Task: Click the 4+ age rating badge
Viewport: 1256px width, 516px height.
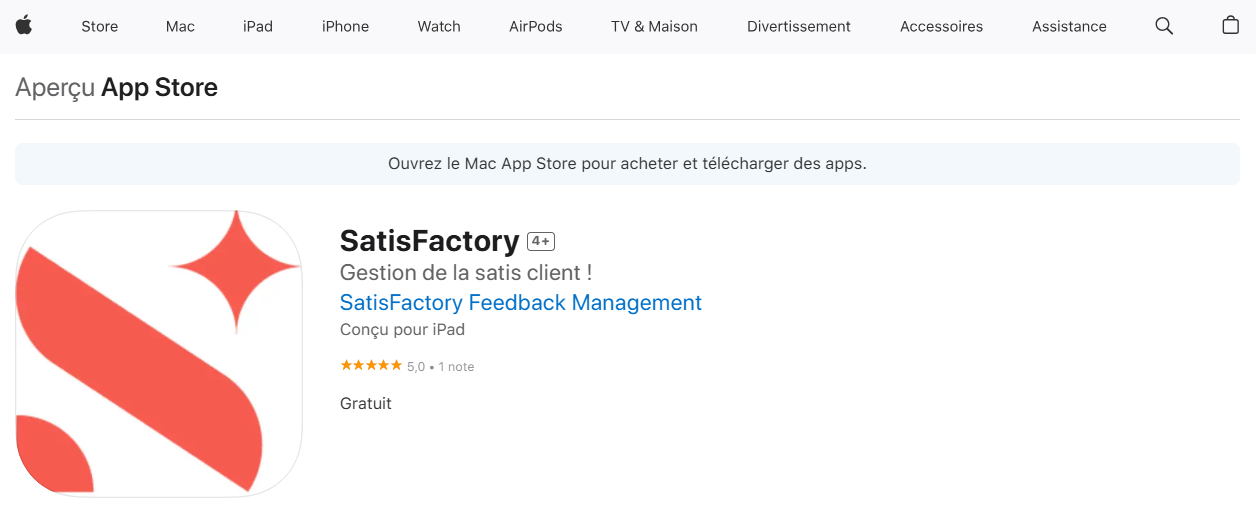Action: coord(541,241)
